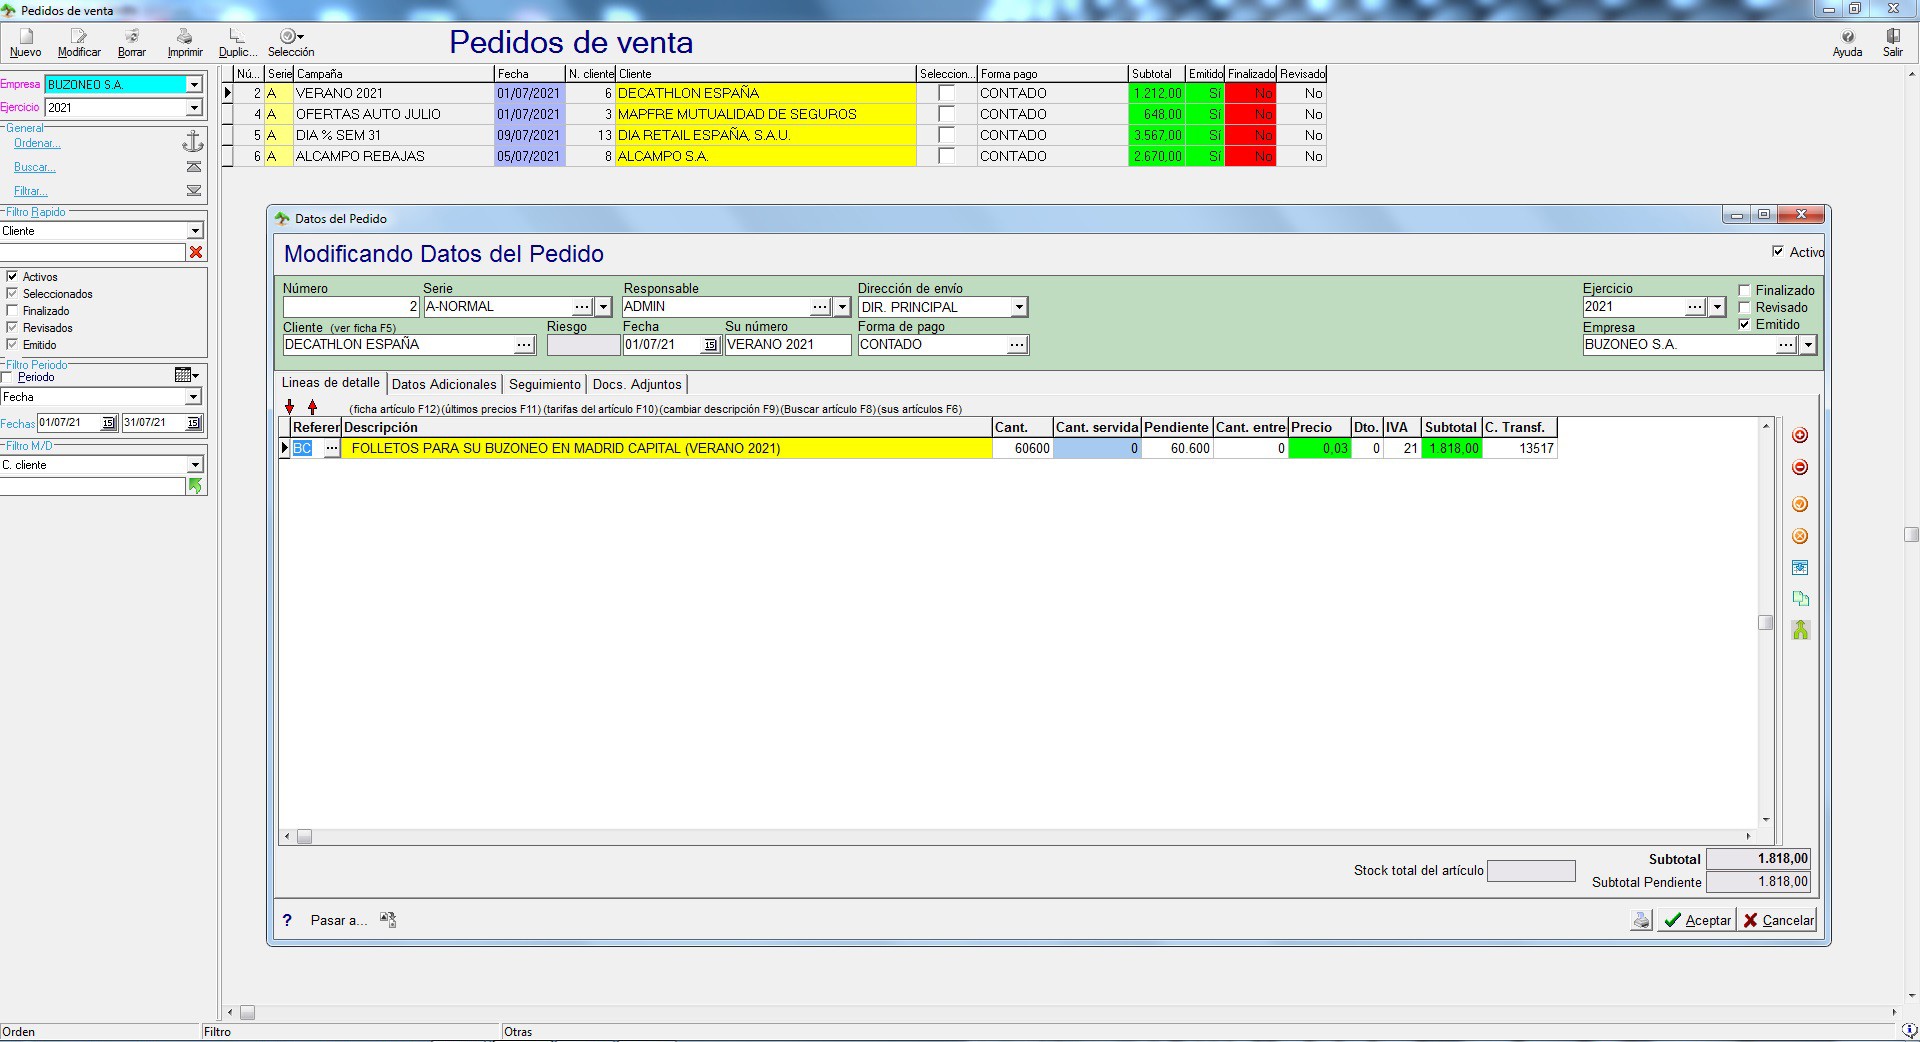
Task: Click the Su número VERANO 2021 field
Action: click(x=788, y=345)
